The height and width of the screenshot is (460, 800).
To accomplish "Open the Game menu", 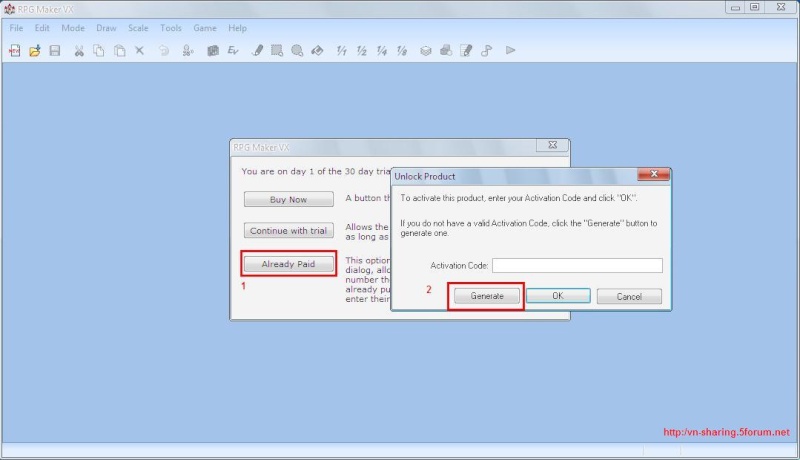I will [x=205, y=28].
